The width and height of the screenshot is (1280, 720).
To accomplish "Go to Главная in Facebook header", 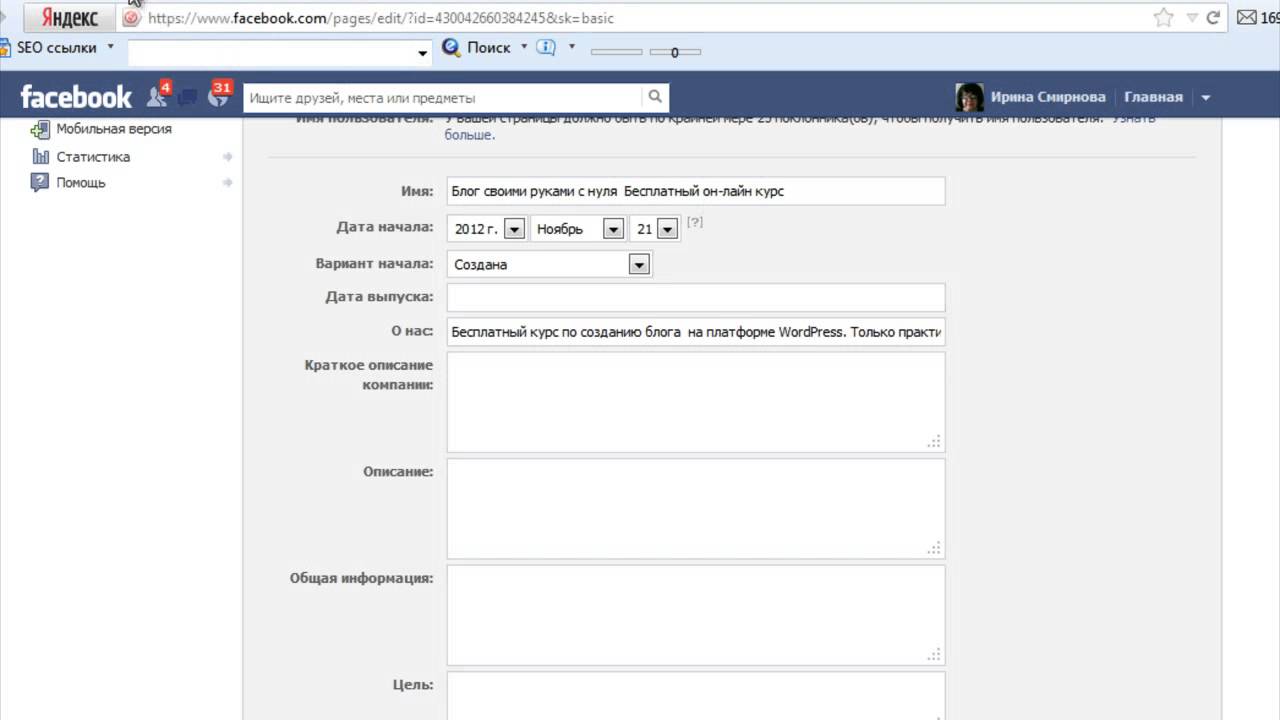I will [1153, 97].
